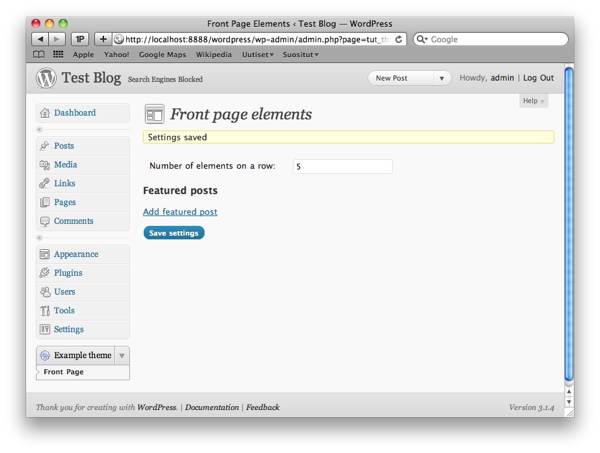Screen dimensions: 600x453
Task: Click the search magnifier icon
Action: pos(421,39)
